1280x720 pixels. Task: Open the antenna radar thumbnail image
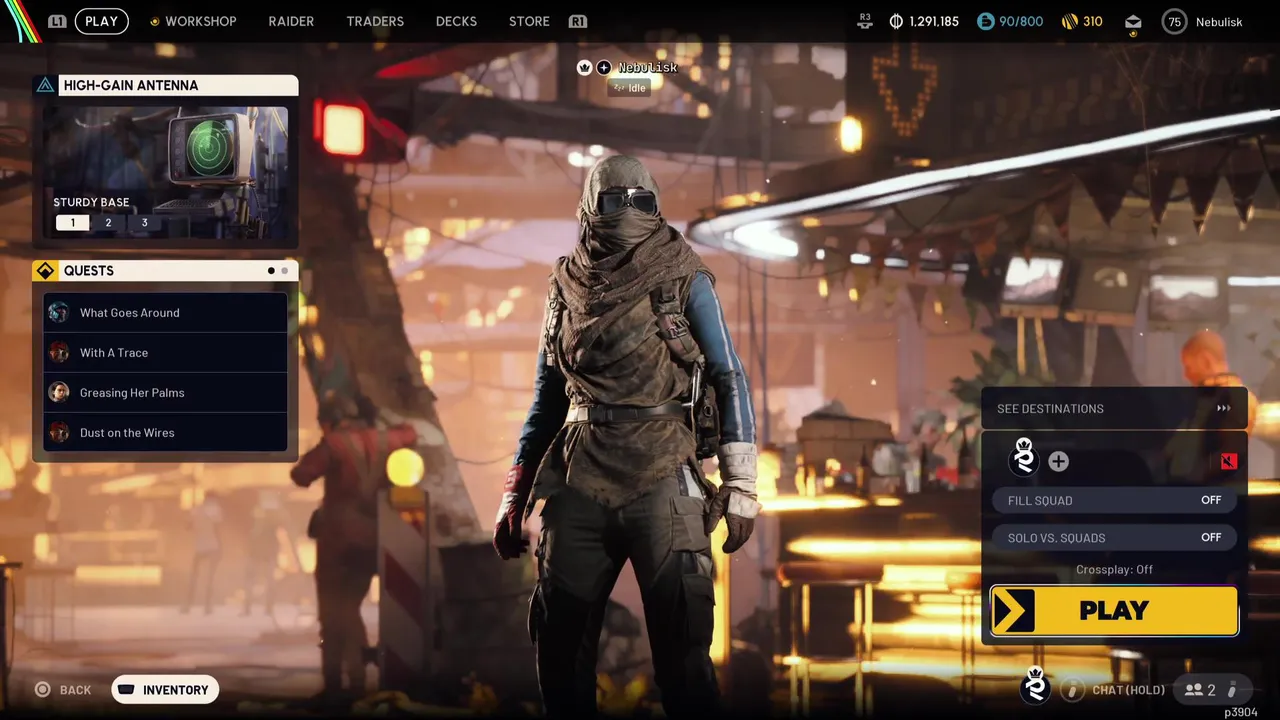pyautogui.click(x=166, y=172)
